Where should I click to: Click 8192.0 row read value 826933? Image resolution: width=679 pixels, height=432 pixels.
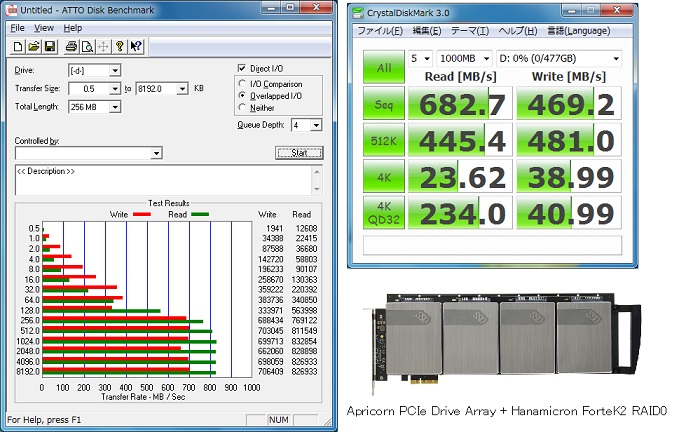click(304, 371)
